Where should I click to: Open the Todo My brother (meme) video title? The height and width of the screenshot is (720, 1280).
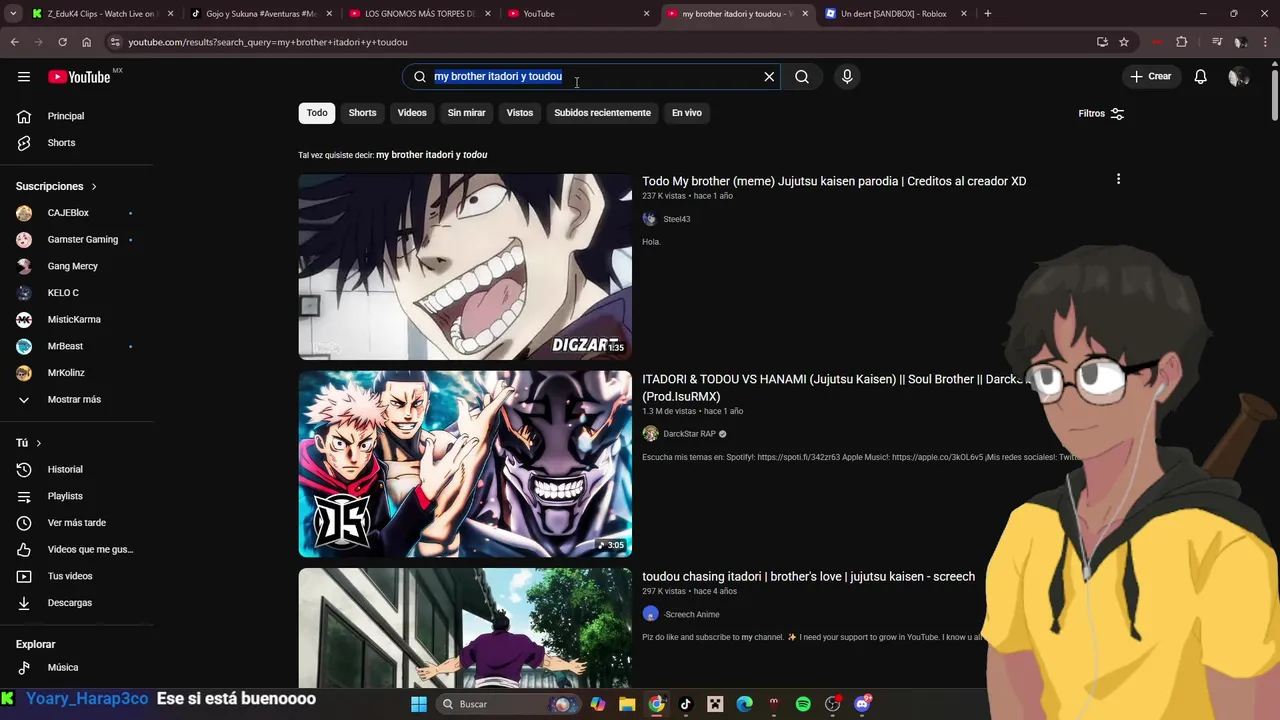[x=834, y=181]
